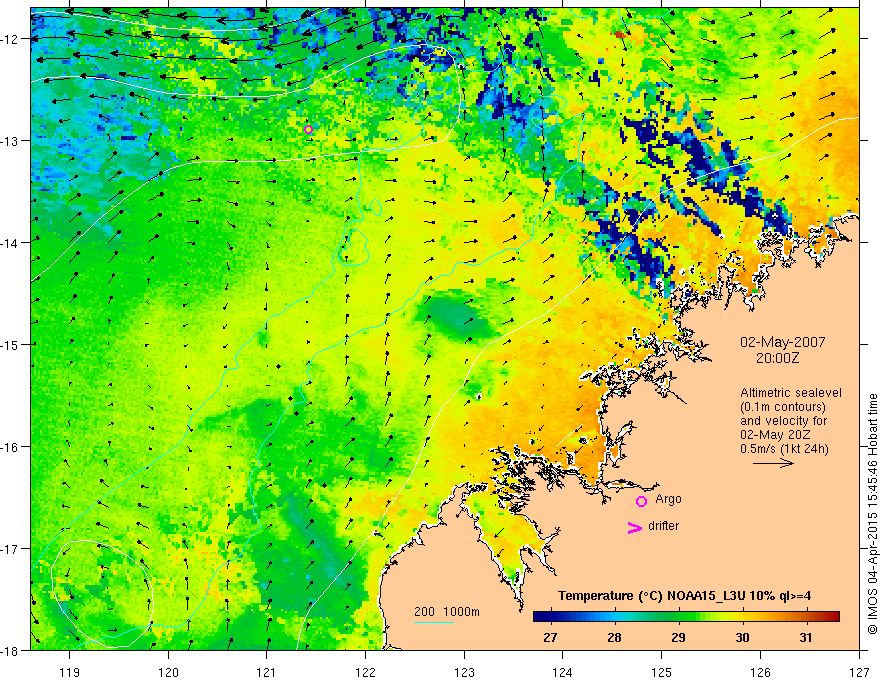
Task: Click the cool green eddy patch near 14.7°S, 123°E
Action: pyautogui.click(x=456, y=316)
